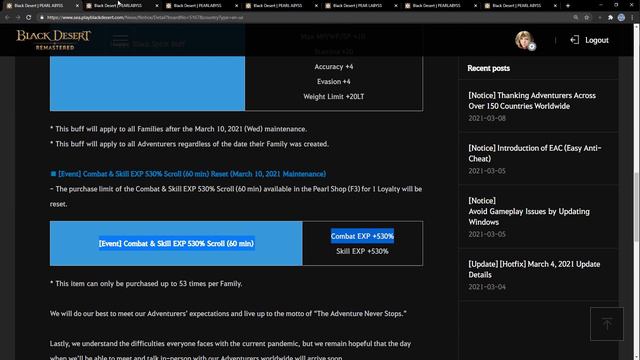Close the second Black Desert tab

pos(157,6)
